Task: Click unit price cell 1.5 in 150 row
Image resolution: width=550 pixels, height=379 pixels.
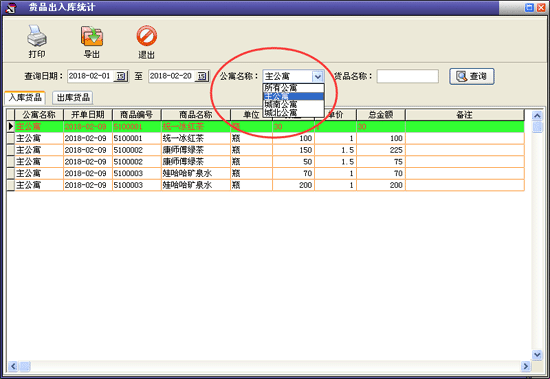Action: [x=335, y=150]
